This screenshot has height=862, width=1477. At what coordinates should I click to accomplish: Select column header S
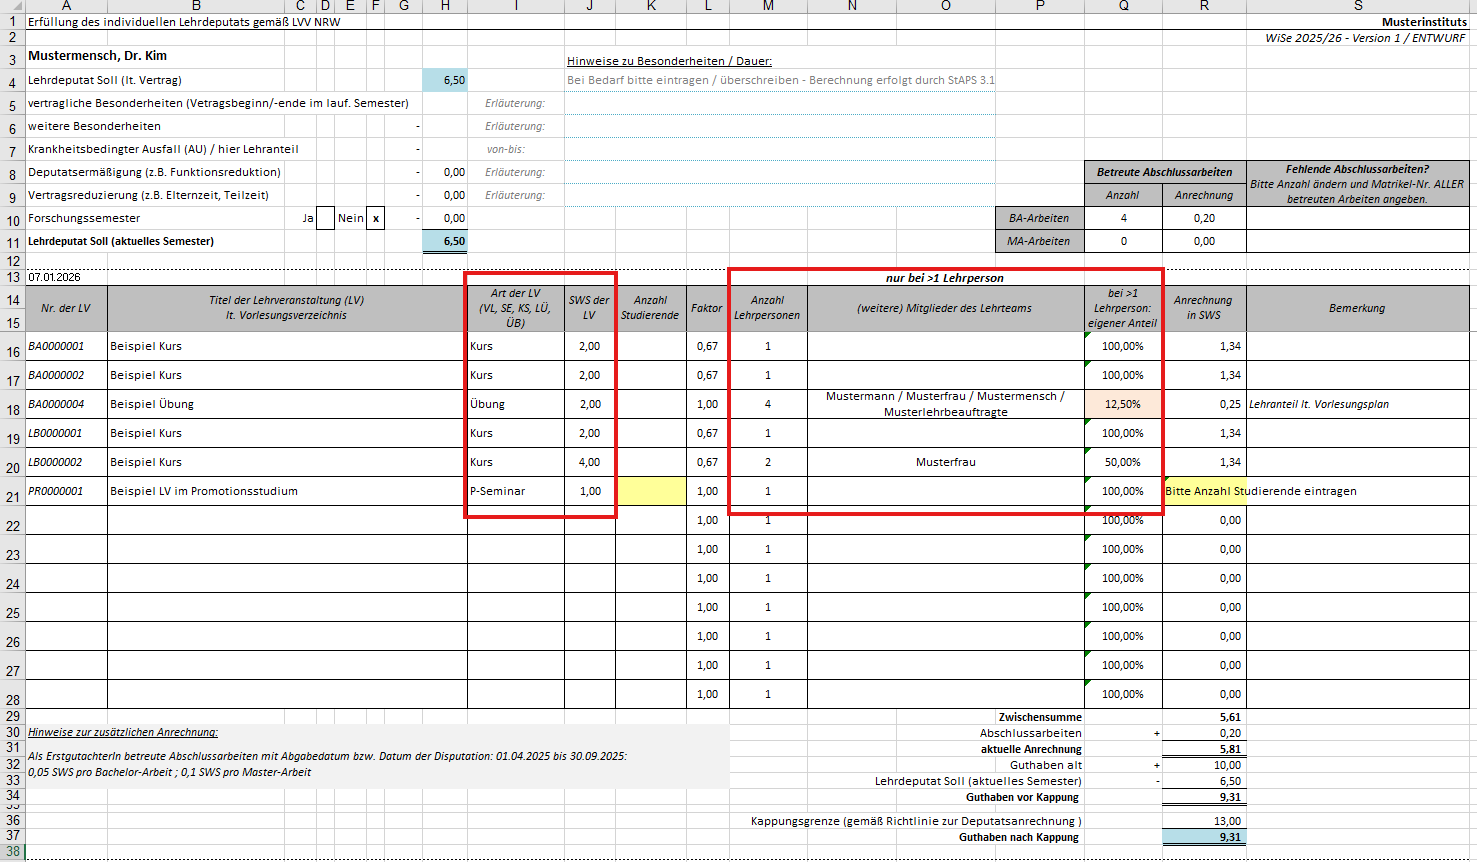(1357, 6)
